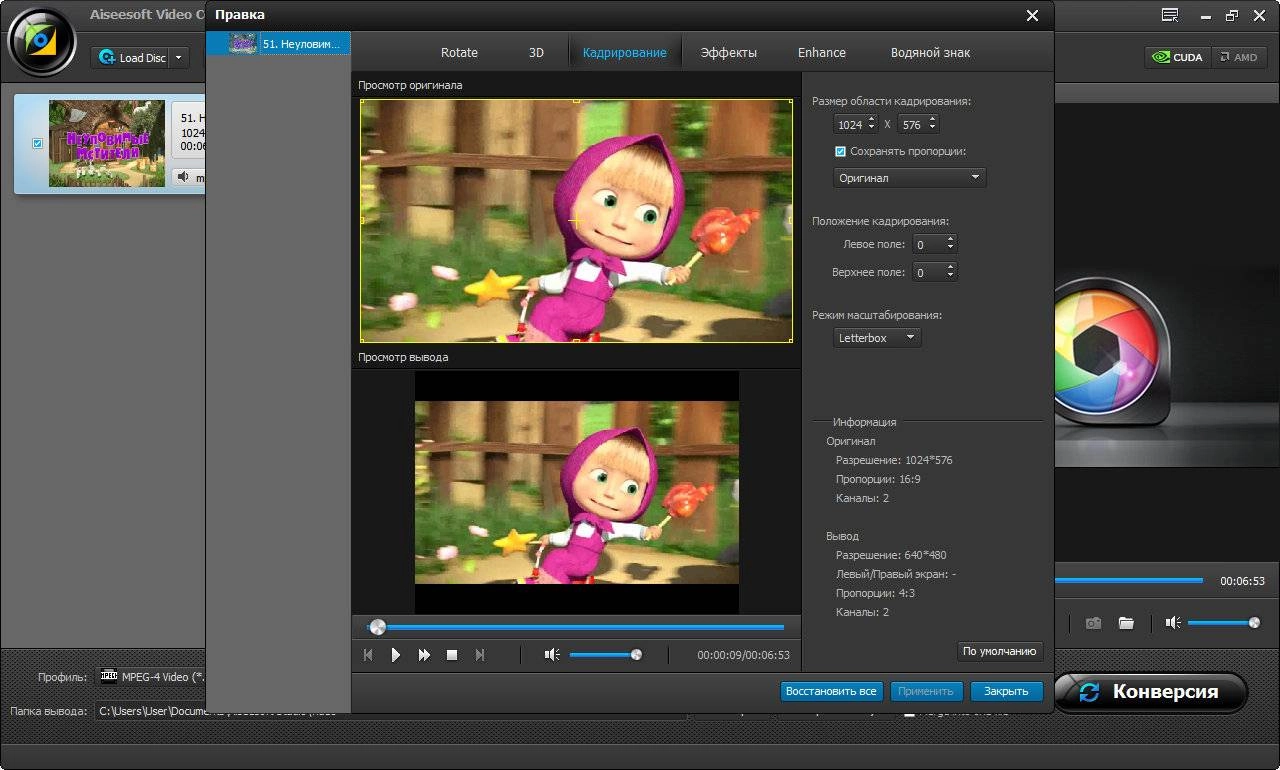Switch to the 3D tab

tap(536, 52)
